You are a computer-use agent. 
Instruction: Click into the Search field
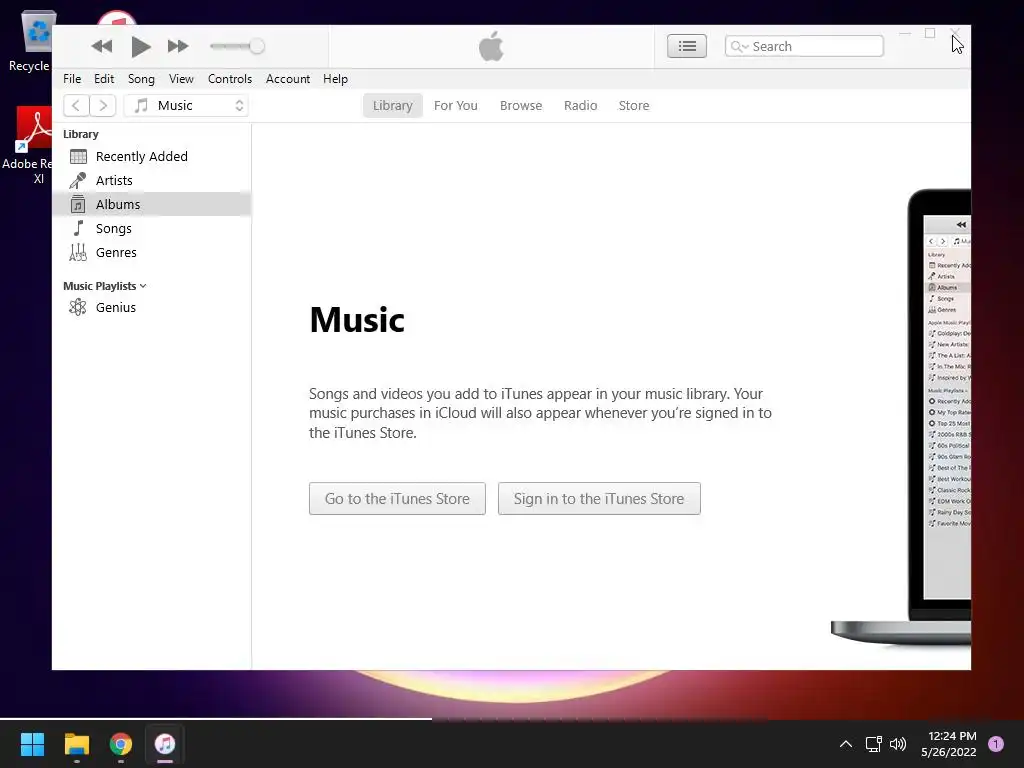tap(804, 46)
